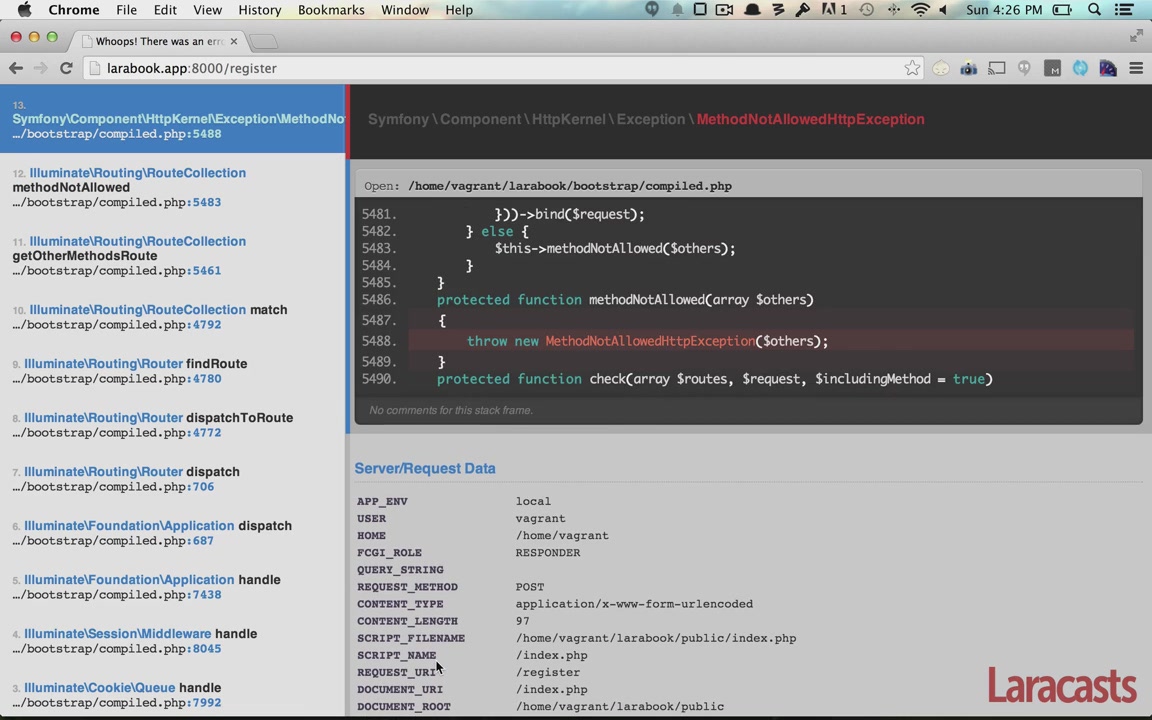Select the 'Whoops! There was an error' tab
The height and width of the screenshot is (720, 1152).
[159, 41]
